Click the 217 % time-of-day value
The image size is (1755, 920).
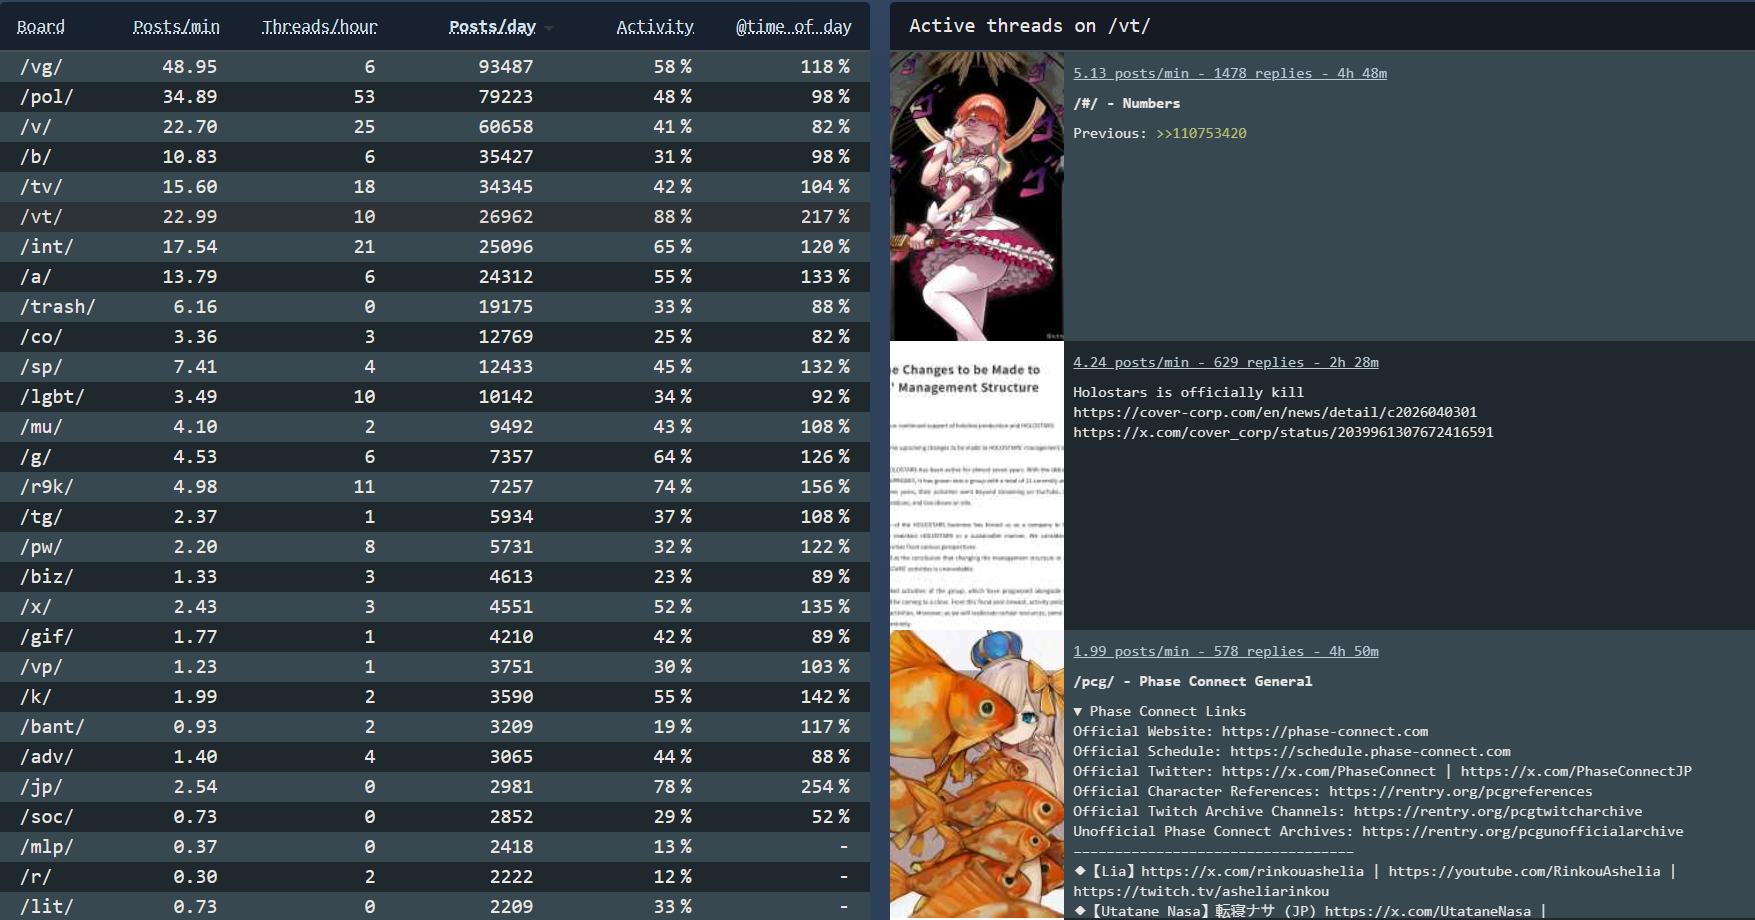[x=825, y=217]
